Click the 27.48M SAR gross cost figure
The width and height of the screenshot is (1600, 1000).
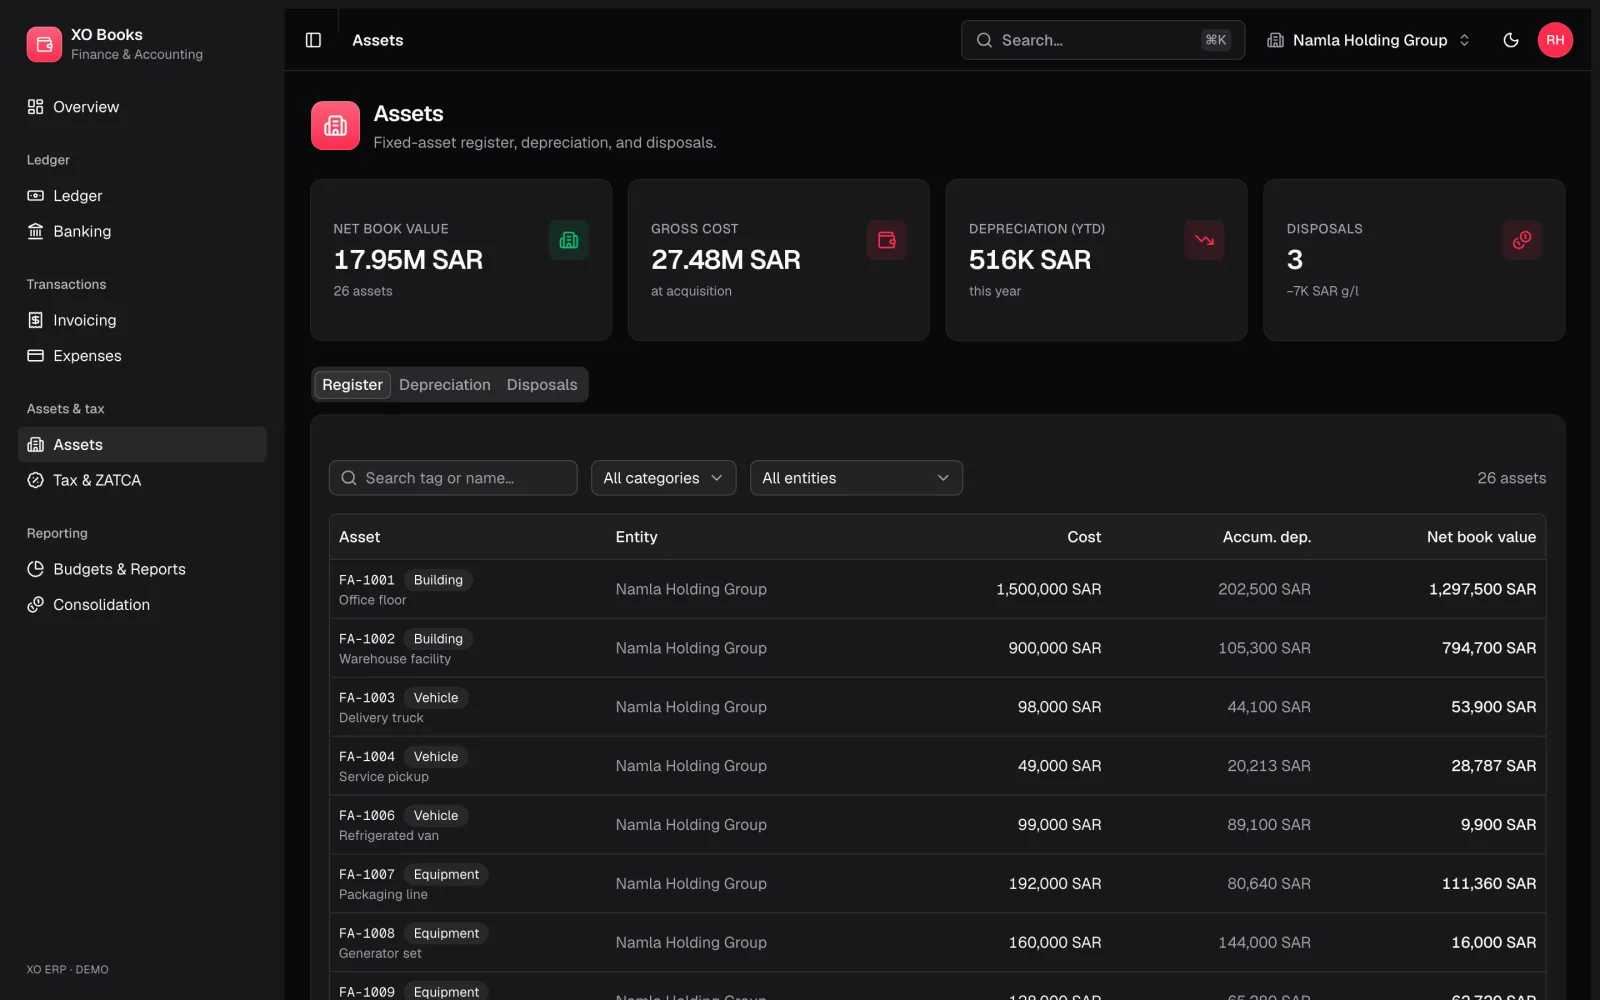726,260
